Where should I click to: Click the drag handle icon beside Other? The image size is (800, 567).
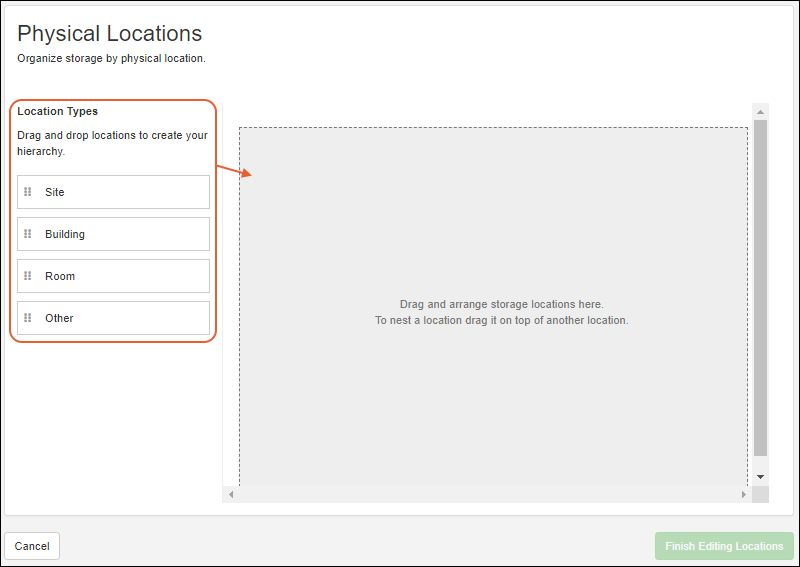(x=28, y=318)
